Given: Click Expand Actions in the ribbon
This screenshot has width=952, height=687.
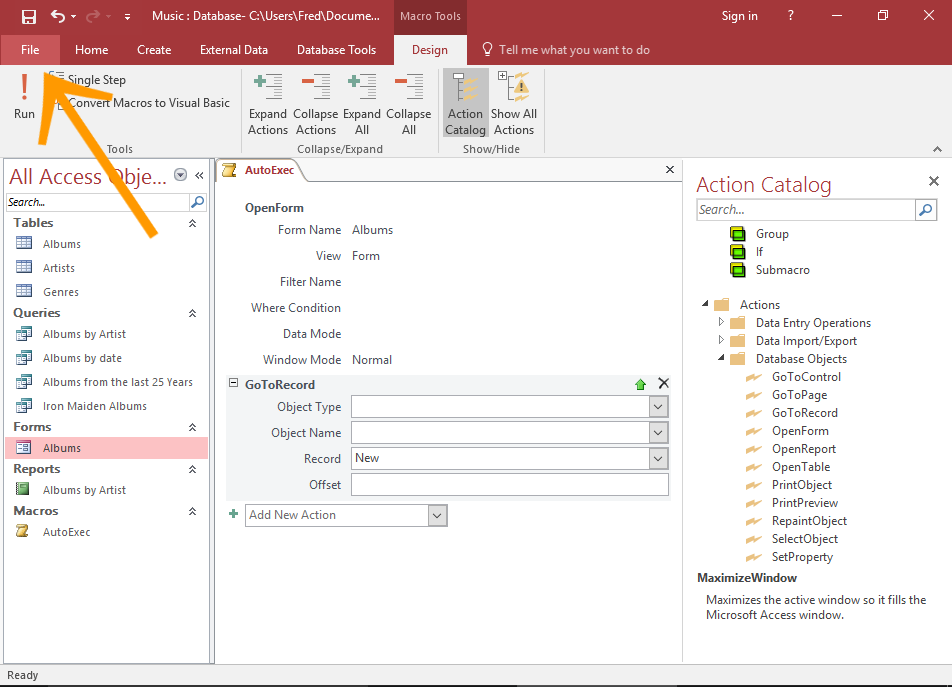Looking at the screenshot, I should pyautogui.click(x=268, y=104).
